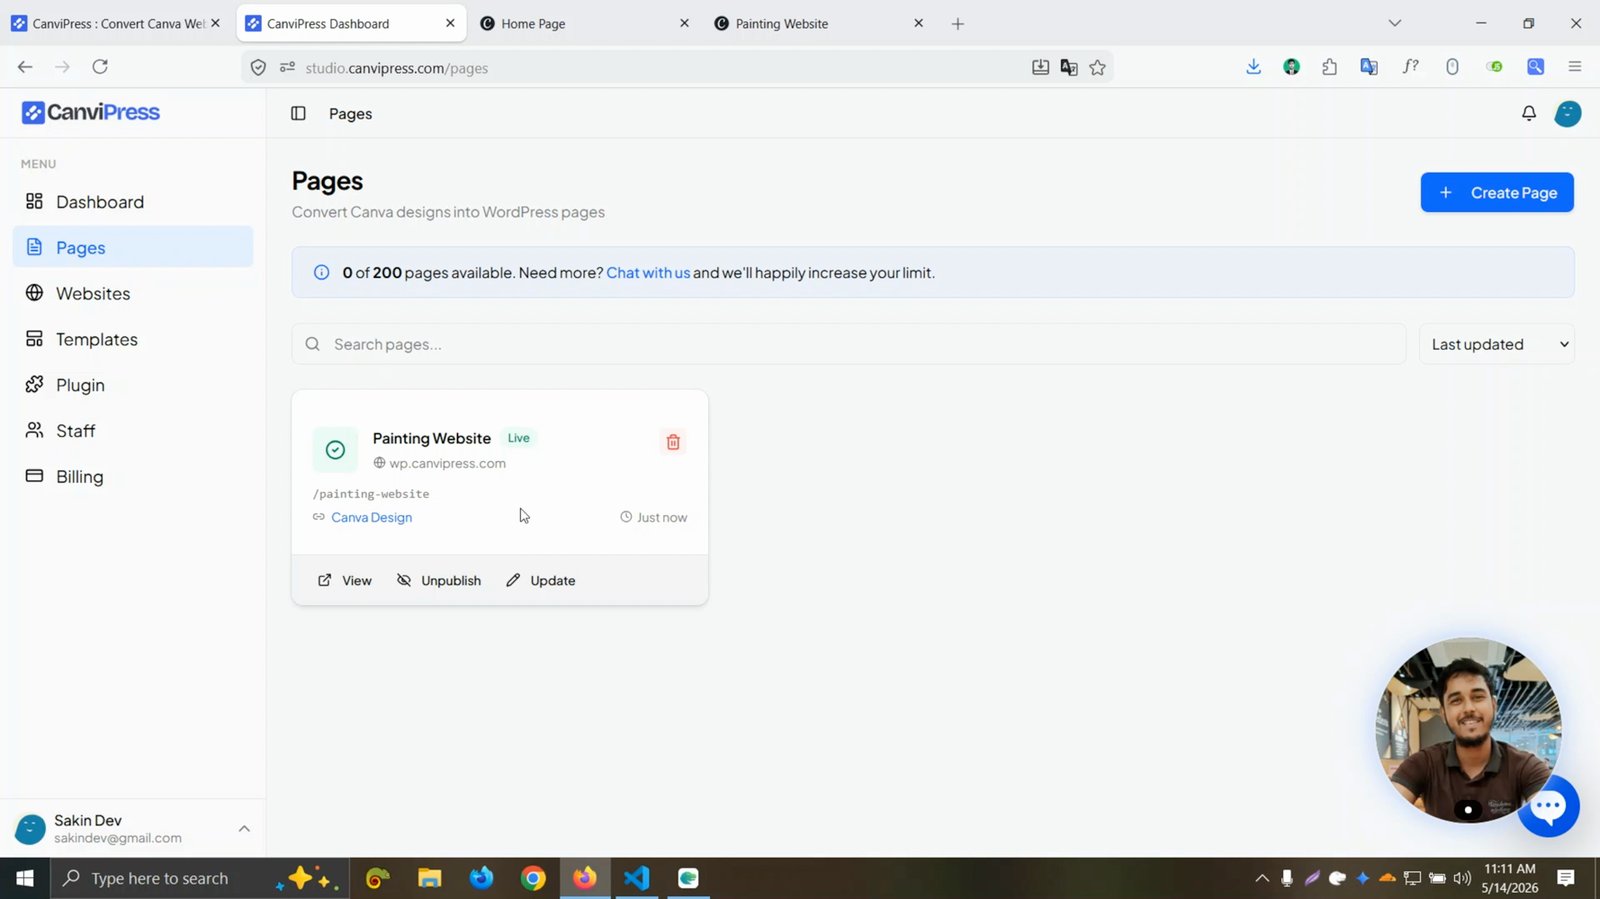Focus the Search pages input field
The width and height of the screenshot is (1600, 899).
849,344
